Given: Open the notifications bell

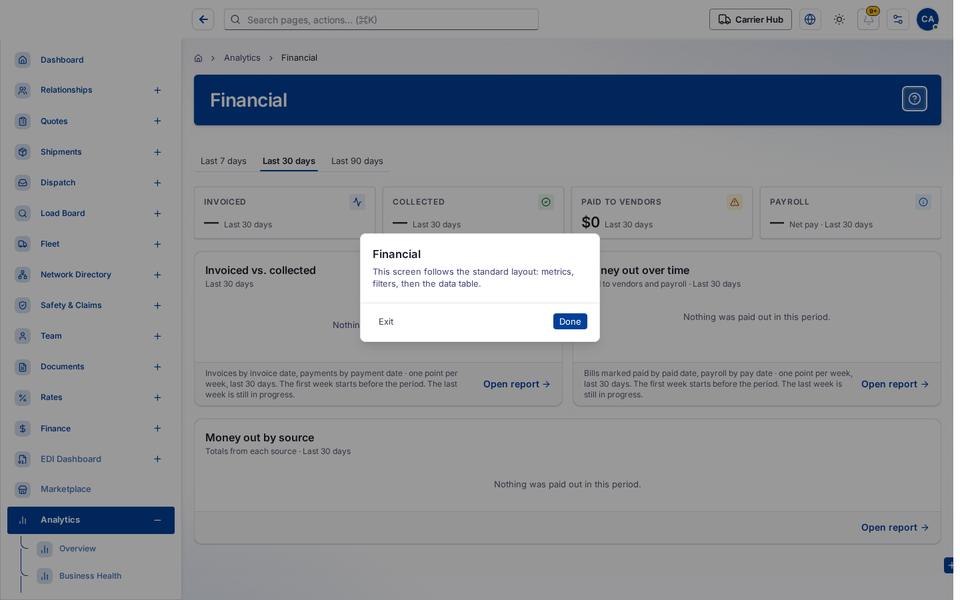Looking at the screenshot, I should [868, 20].
